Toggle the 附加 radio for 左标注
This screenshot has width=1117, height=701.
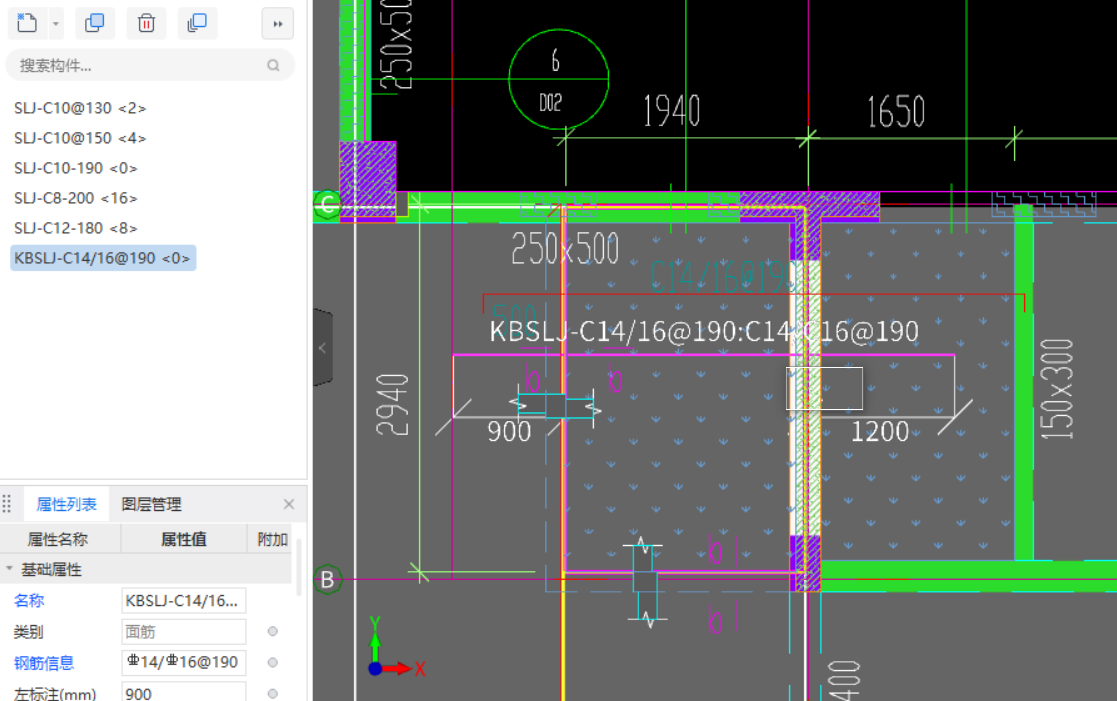[272, 693]
